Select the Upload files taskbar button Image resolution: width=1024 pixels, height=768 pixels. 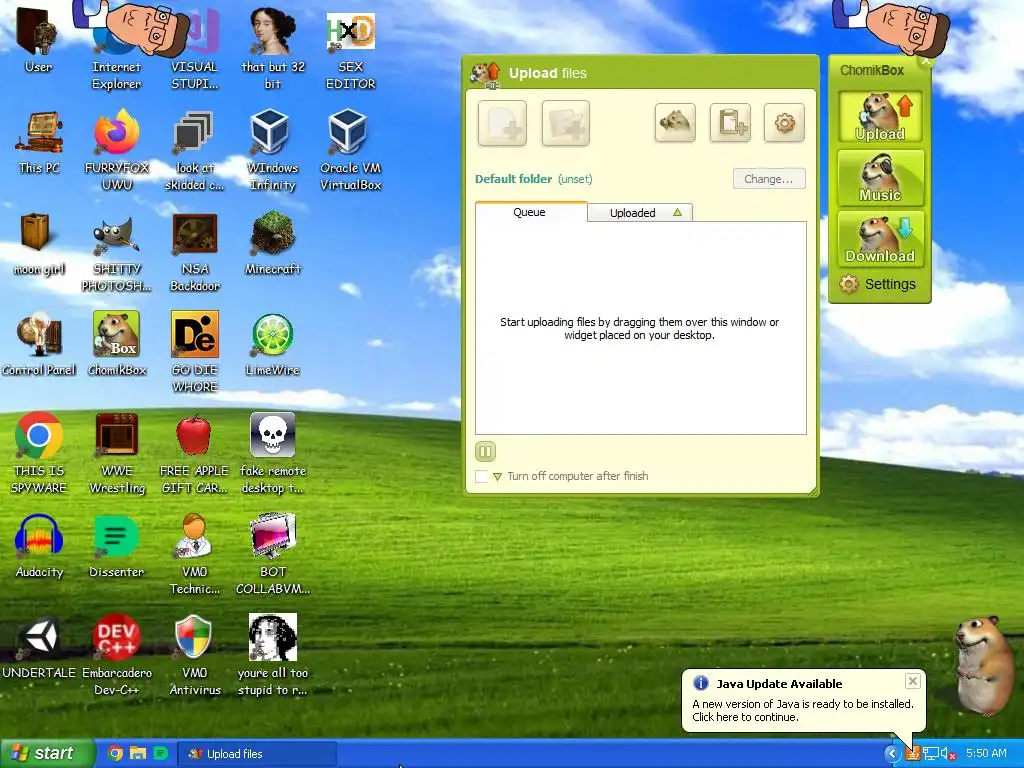(257, 754)
